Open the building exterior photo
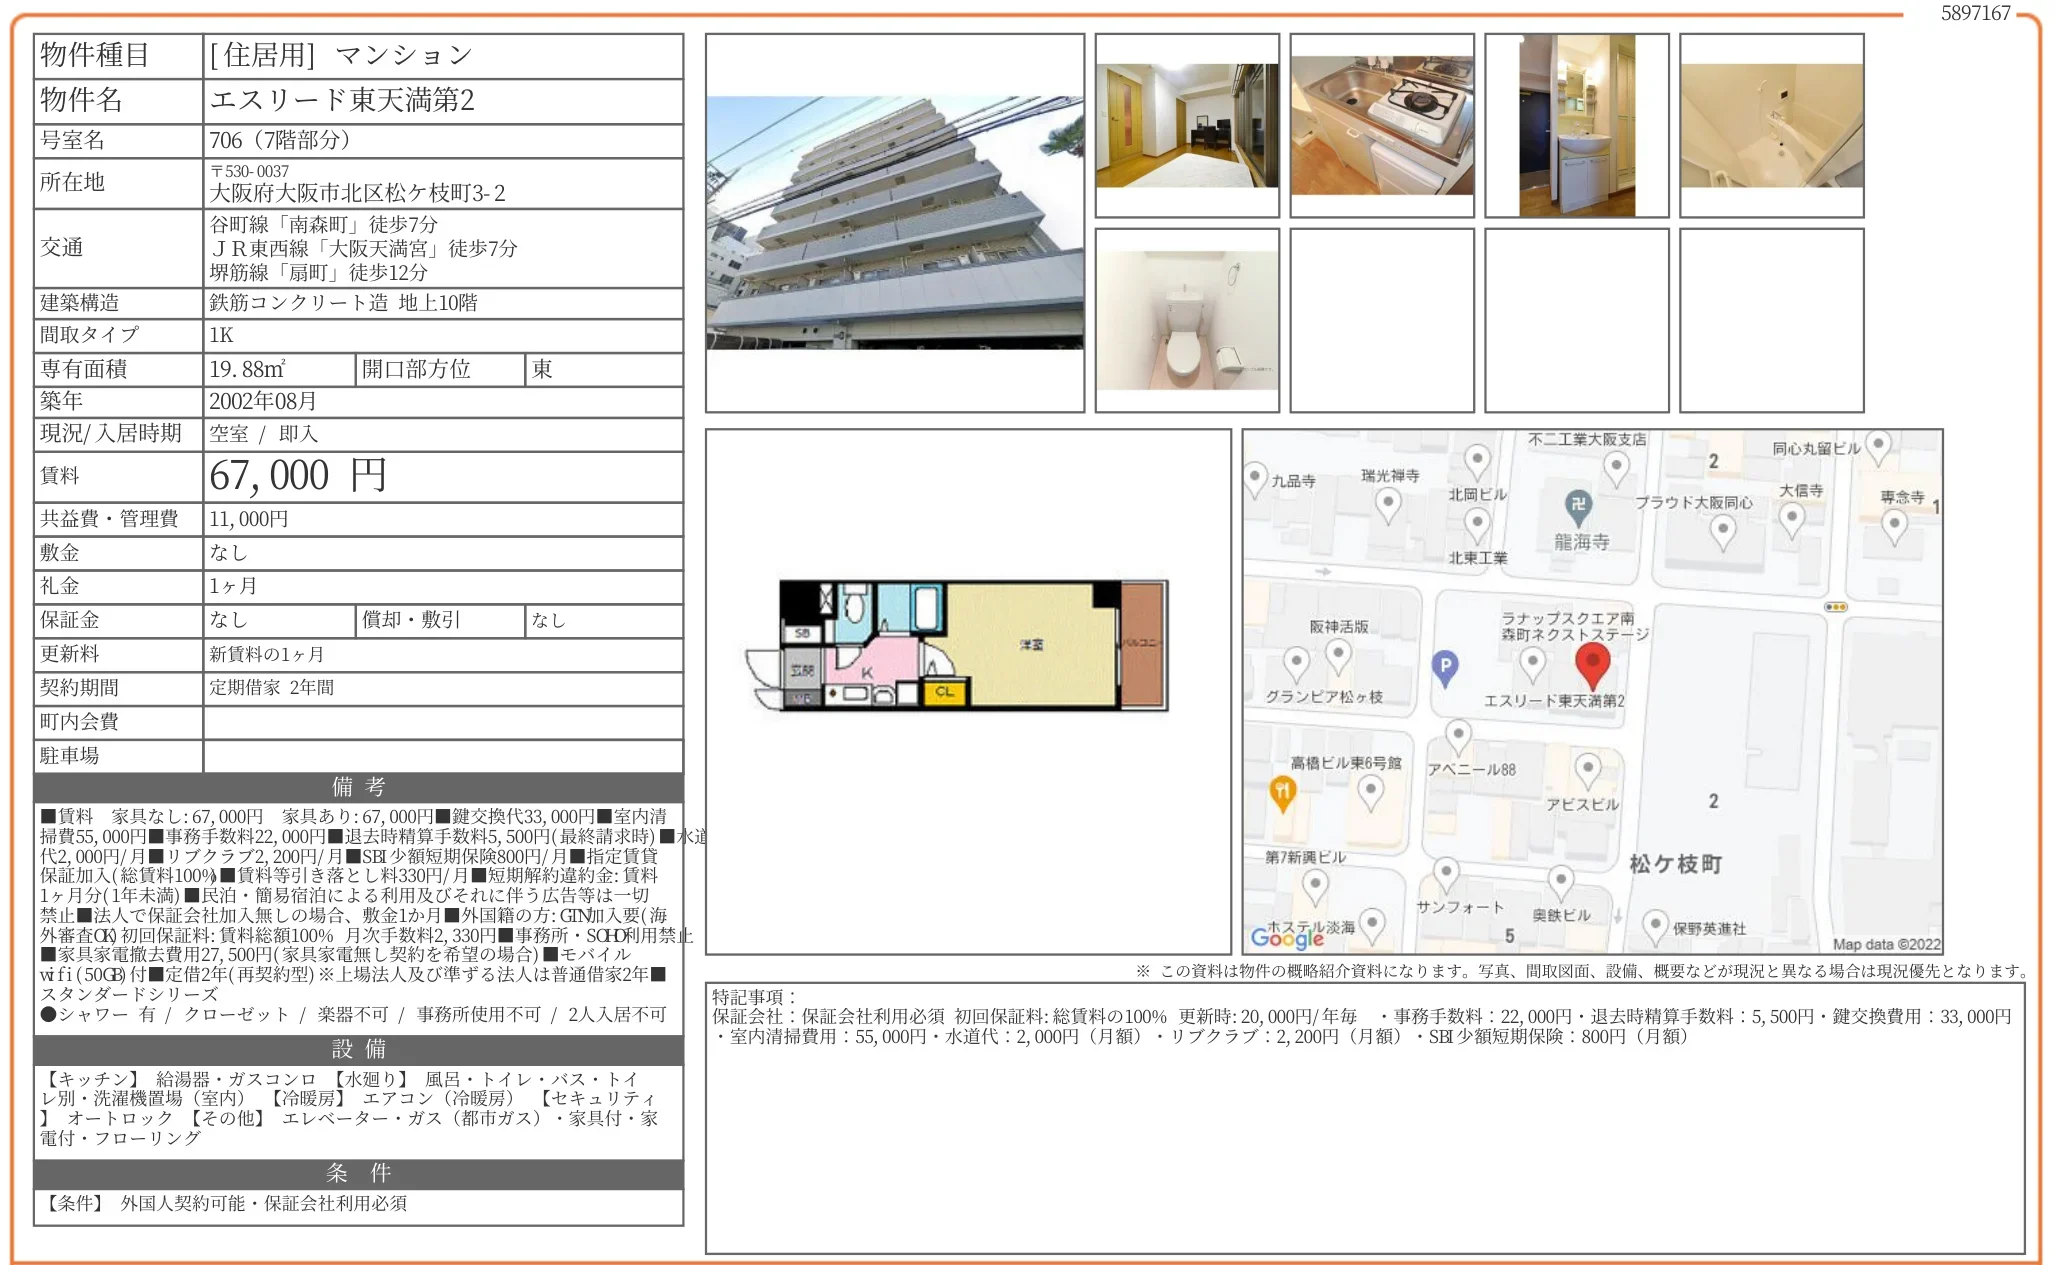Image resolution: width=2056 pixels, height=1265 pixels. (894, 223)
